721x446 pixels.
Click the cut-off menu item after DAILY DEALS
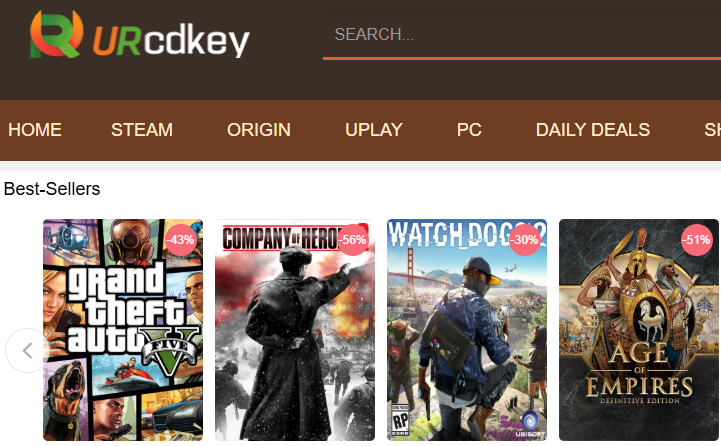[712, 130]
